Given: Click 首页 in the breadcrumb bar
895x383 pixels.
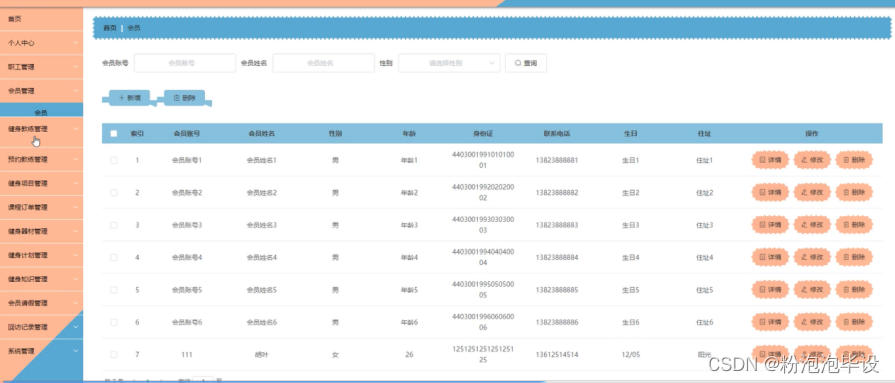Looking at the screenshot, I should 110,27.
